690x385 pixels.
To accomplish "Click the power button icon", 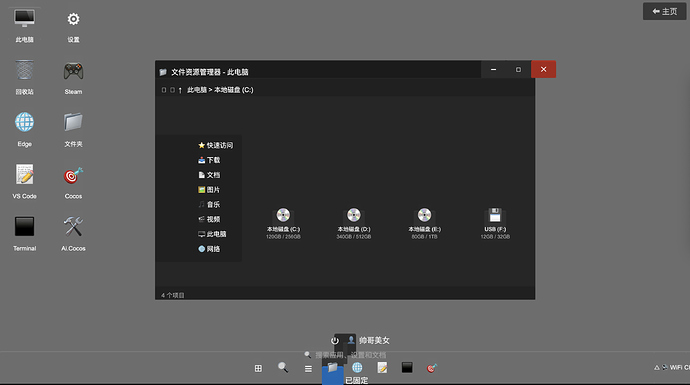I will (334, 341).
